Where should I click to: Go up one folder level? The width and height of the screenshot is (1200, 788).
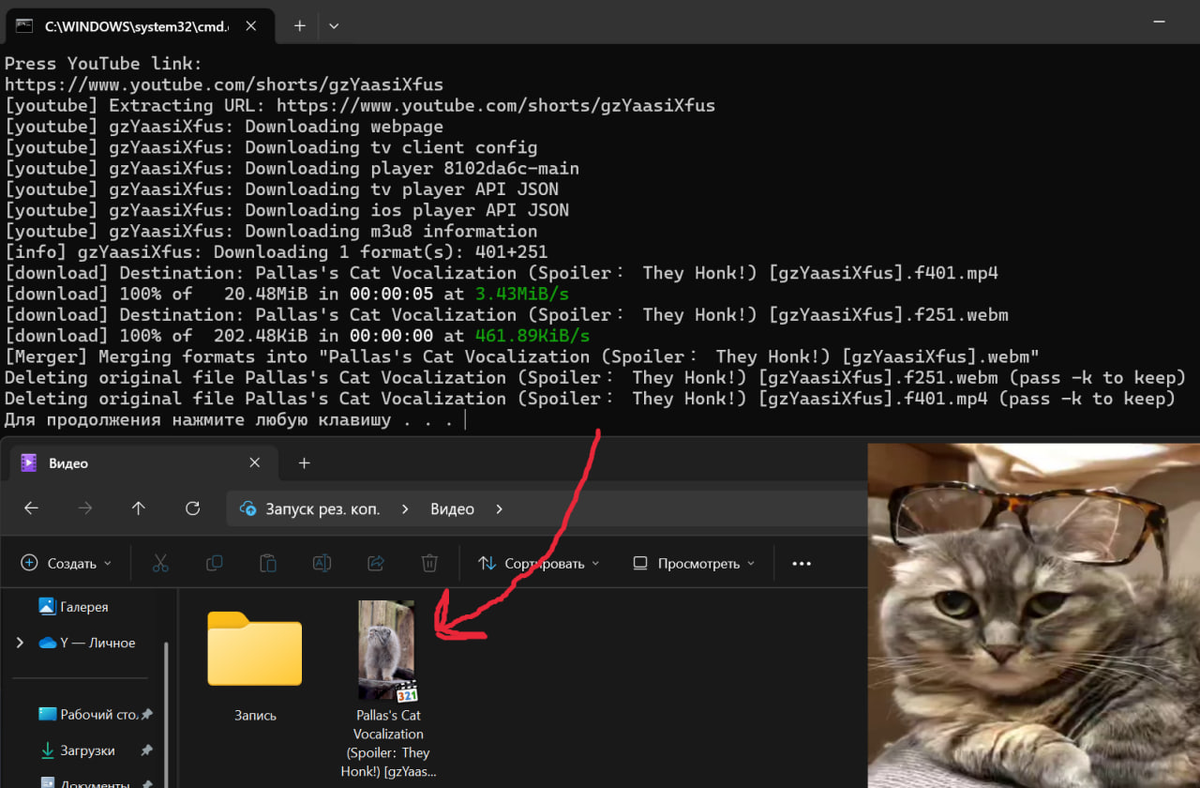pyautogui.click(x=138, y=509)
